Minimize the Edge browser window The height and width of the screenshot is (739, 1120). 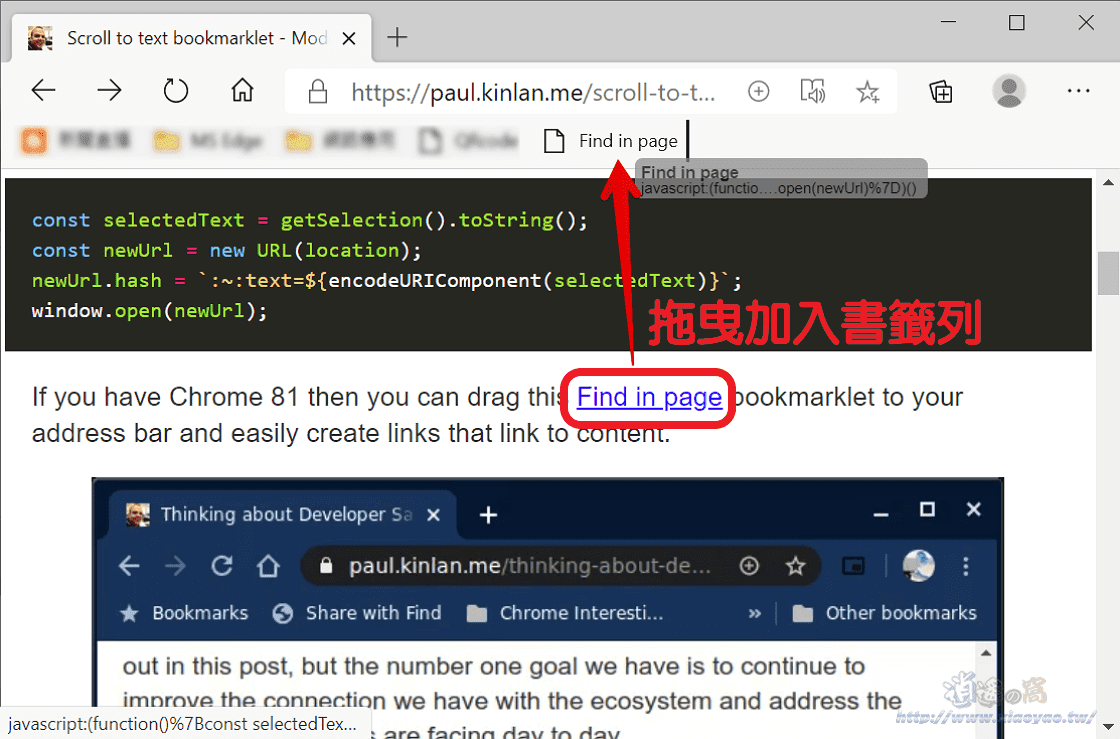[949, 22]
